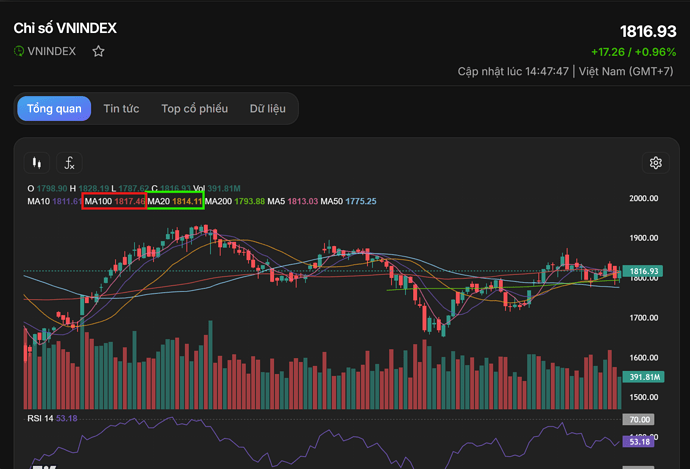Click the 2000.00 price axis label
This screenshot has height=469, width=690.
[644, 198]
